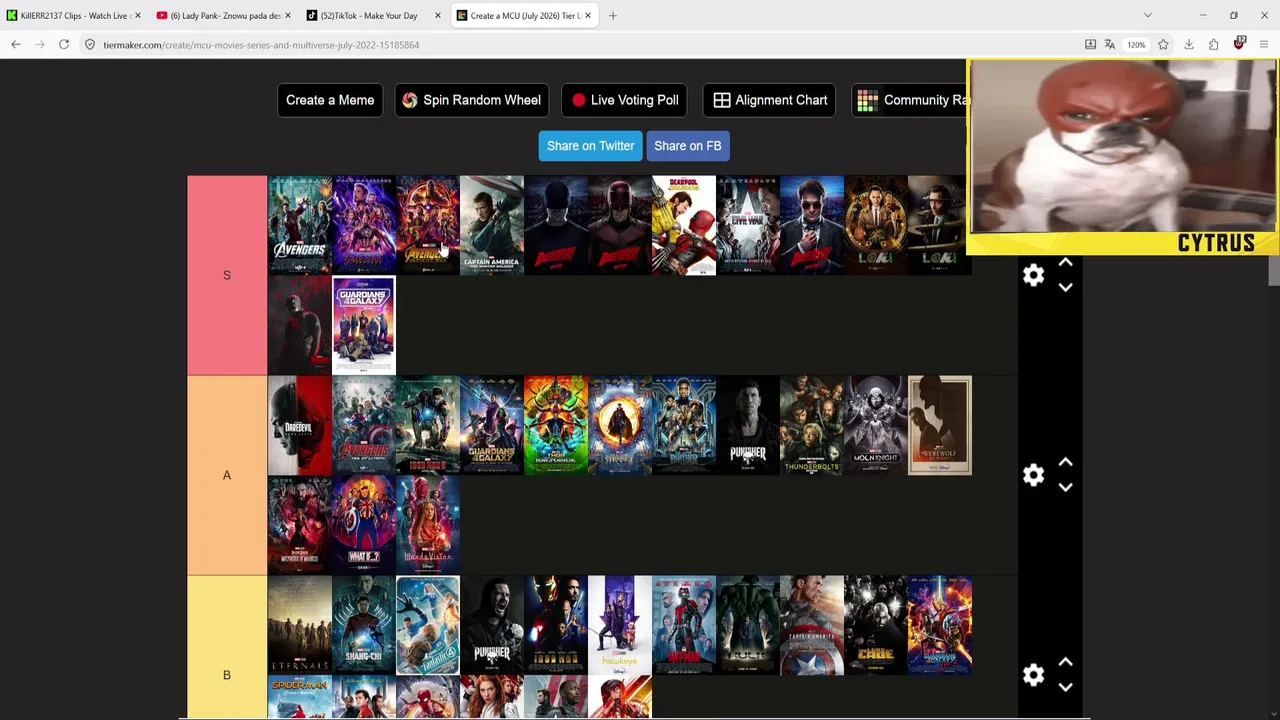Open the Spin Random Wheel button

(471, 100)
